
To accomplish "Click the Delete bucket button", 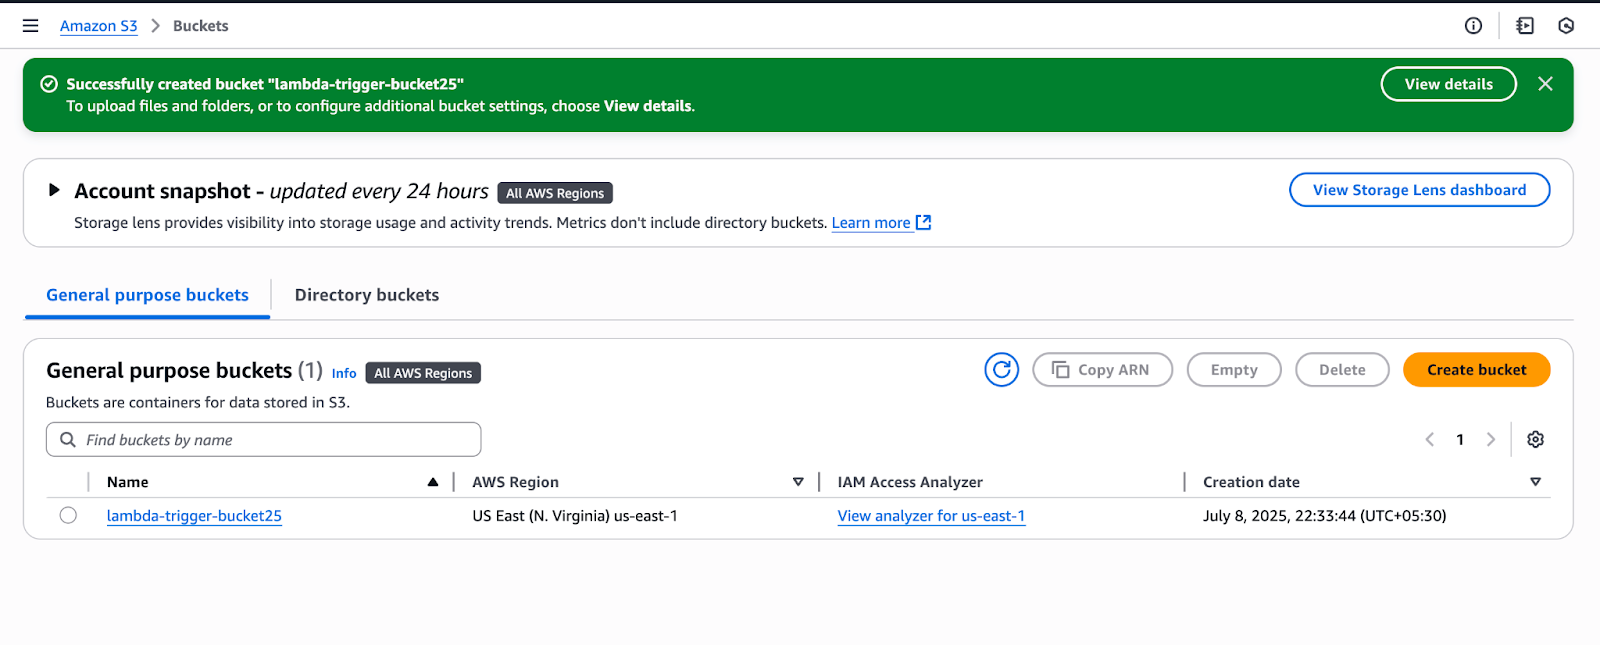I will point(1342,370).
